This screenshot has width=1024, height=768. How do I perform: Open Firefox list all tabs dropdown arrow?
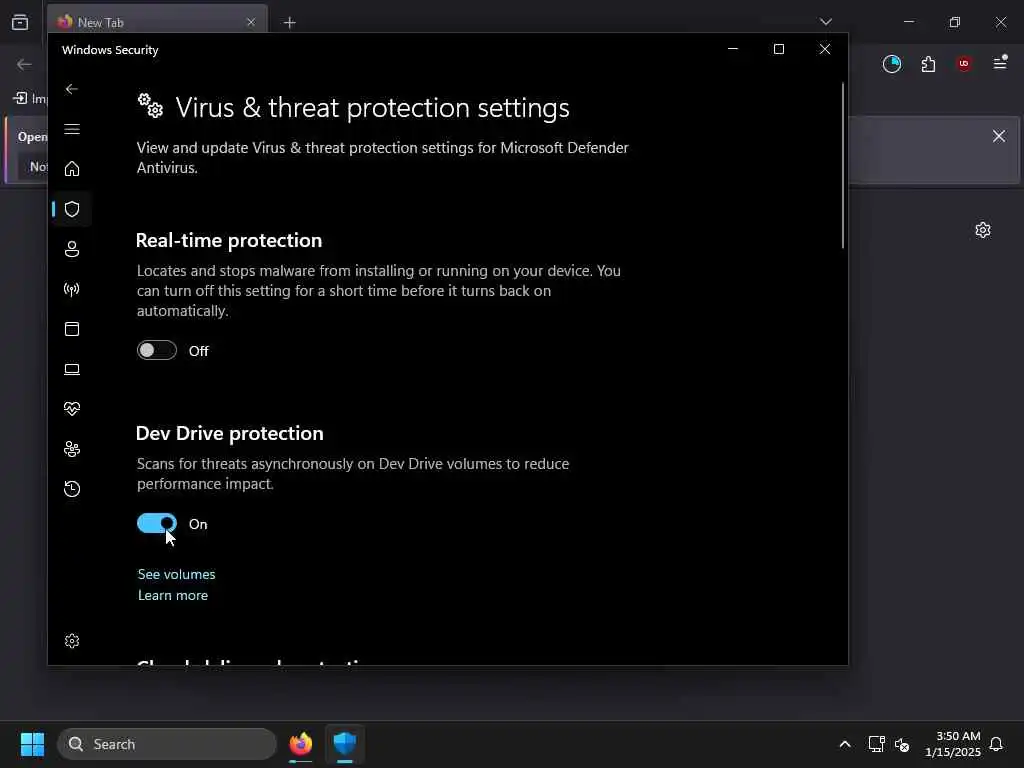coord(825,22)
